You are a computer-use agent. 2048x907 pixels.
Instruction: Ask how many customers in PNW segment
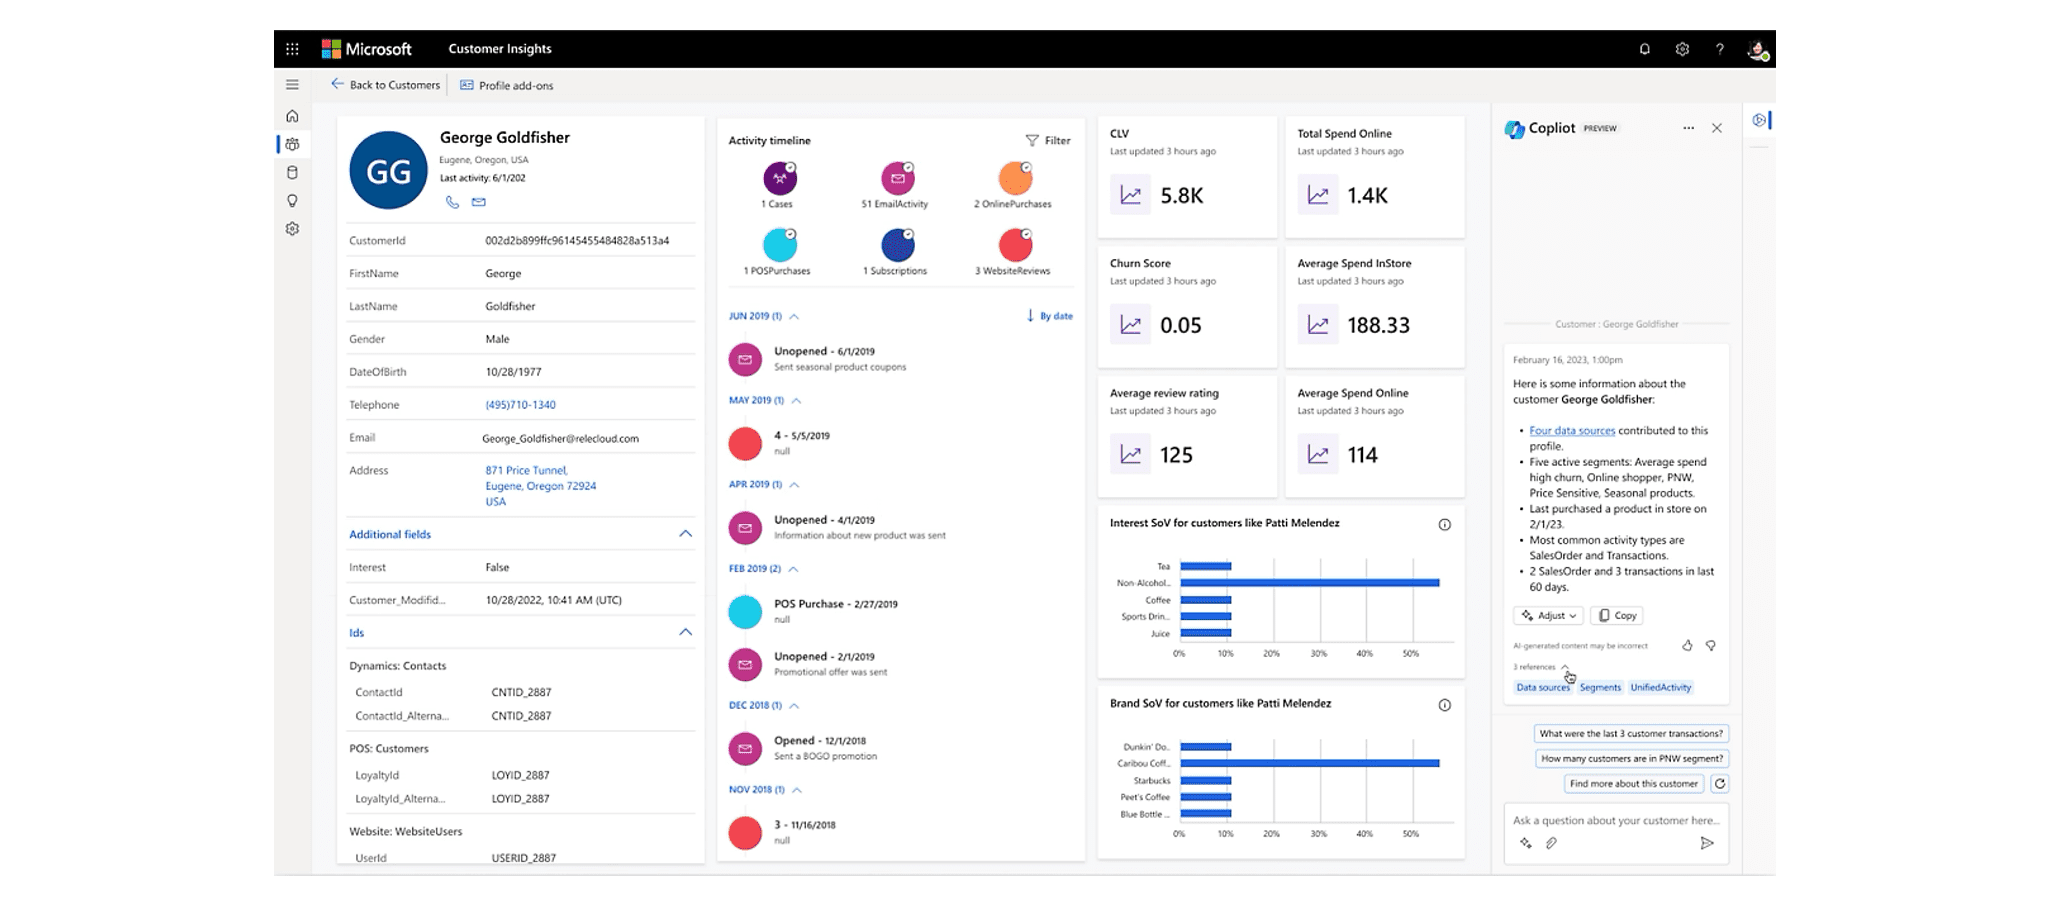point(1632,759)
